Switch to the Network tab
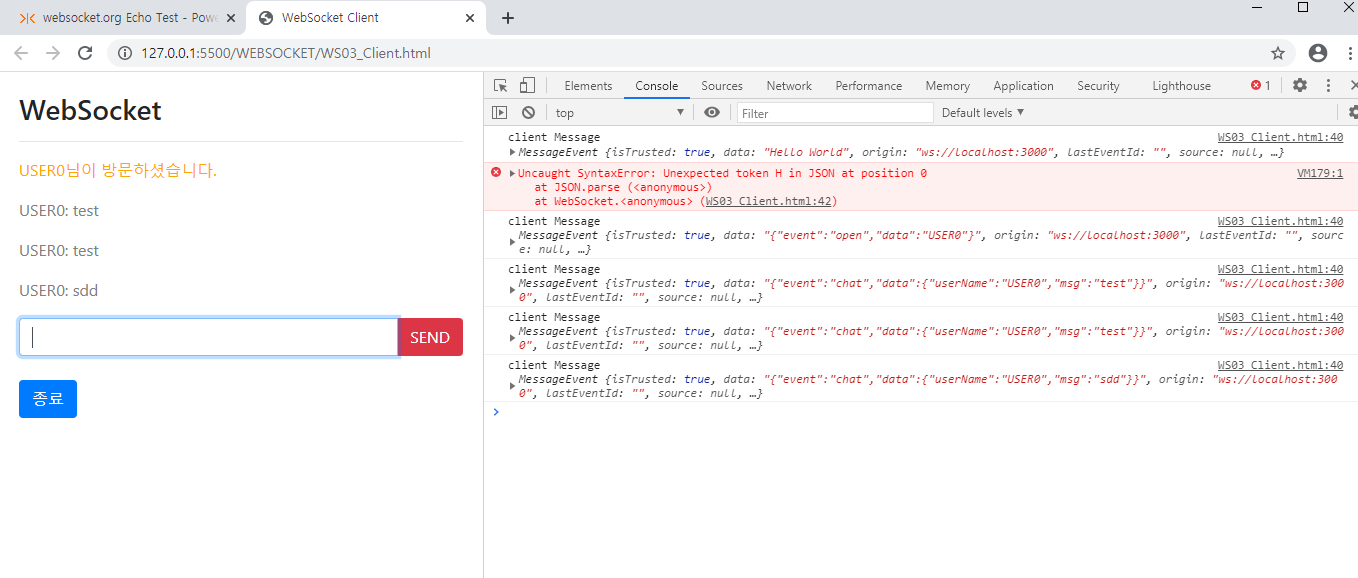The width and height of the screenshot is (1358, 578). tap(789, 86)
